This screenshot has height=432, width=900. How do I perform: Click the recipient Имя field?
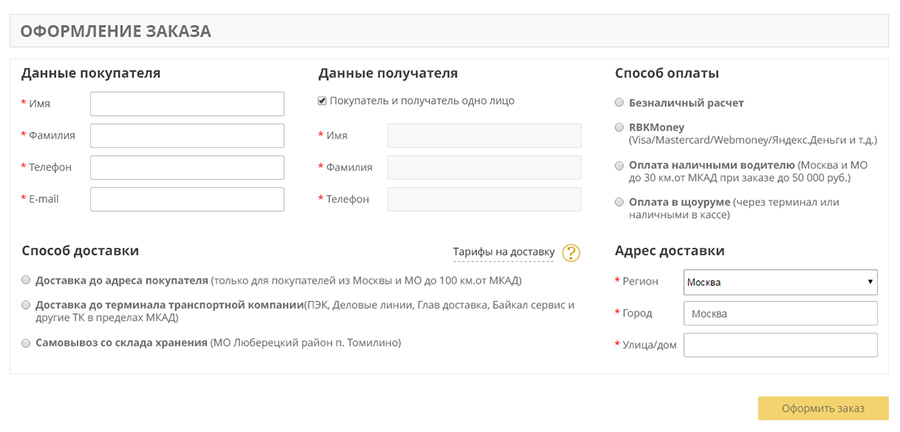(484, 136)
